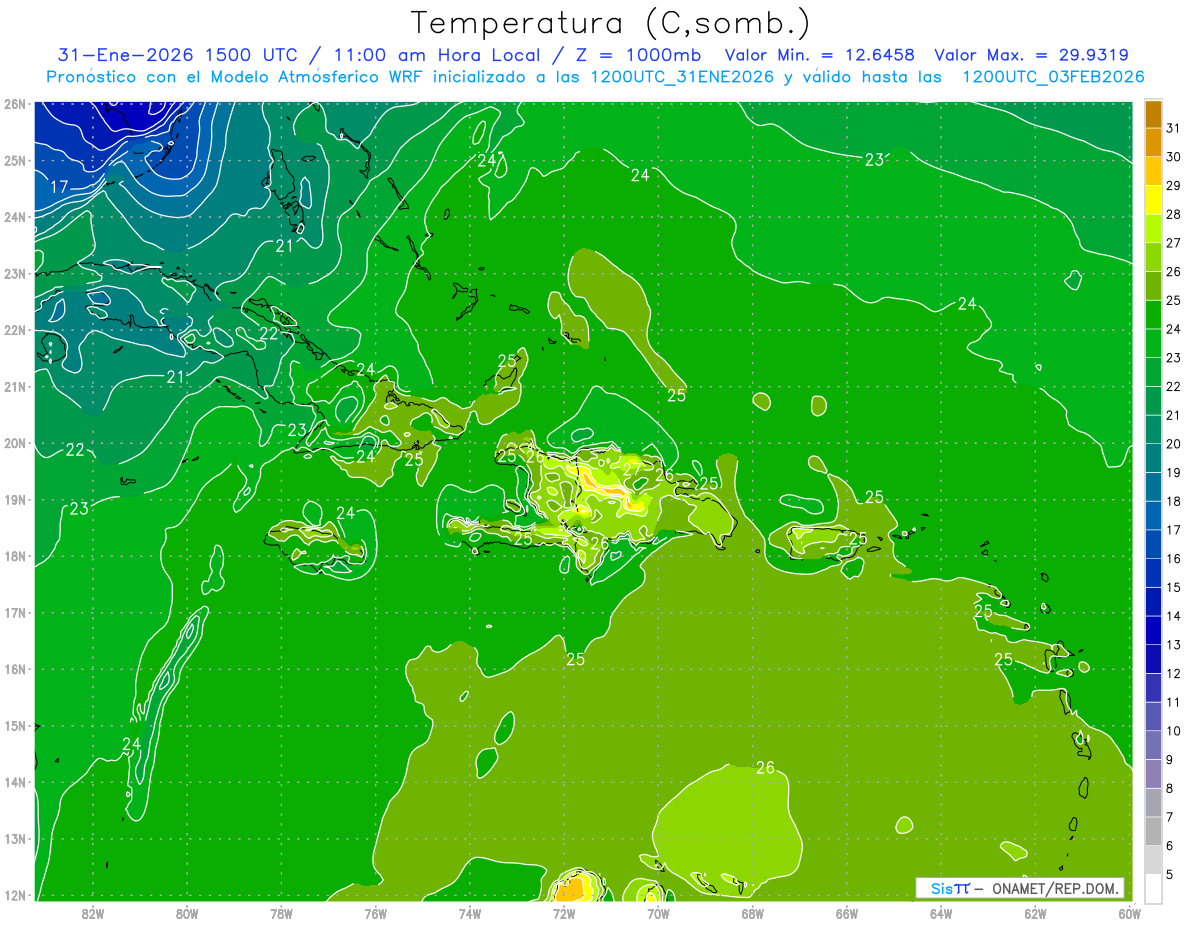Select the valid-until time "1200UTC_03FEB2026"
Screen dimensions: 1200x927
[x=1053, y=77]
